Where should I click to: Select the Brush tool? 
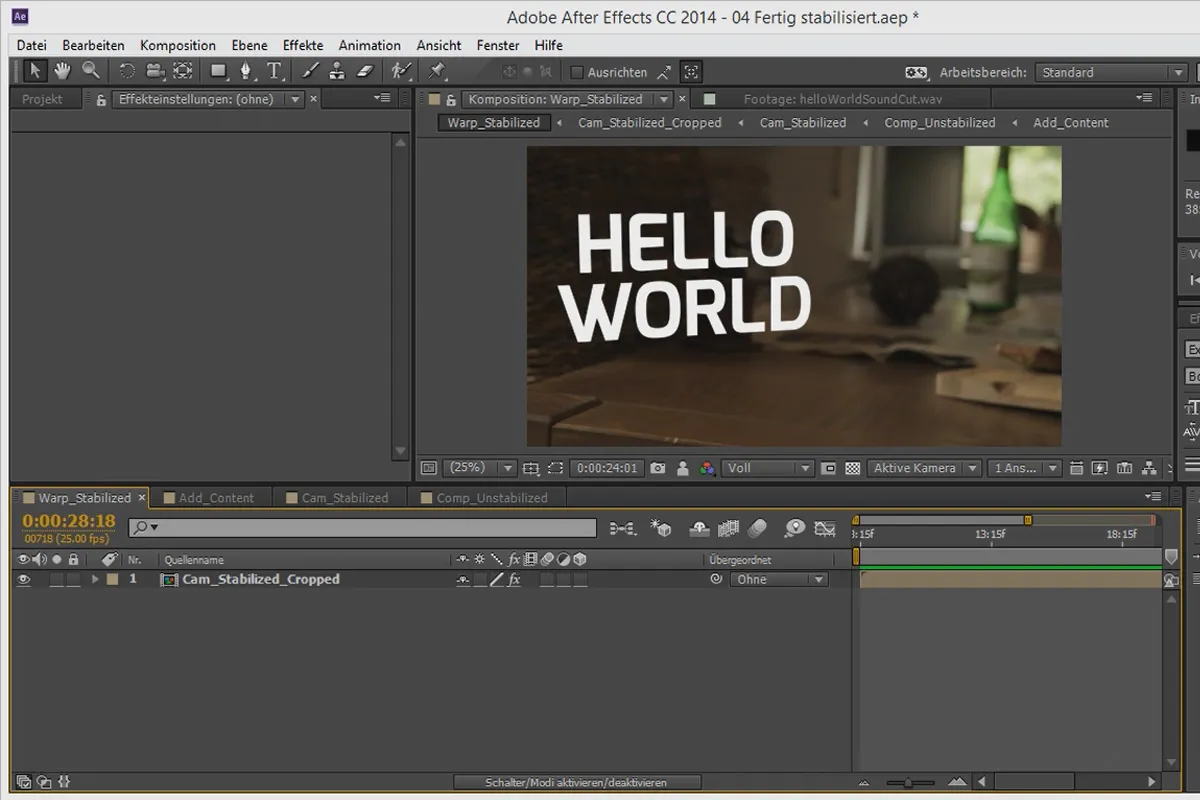(x=310, y=71)
